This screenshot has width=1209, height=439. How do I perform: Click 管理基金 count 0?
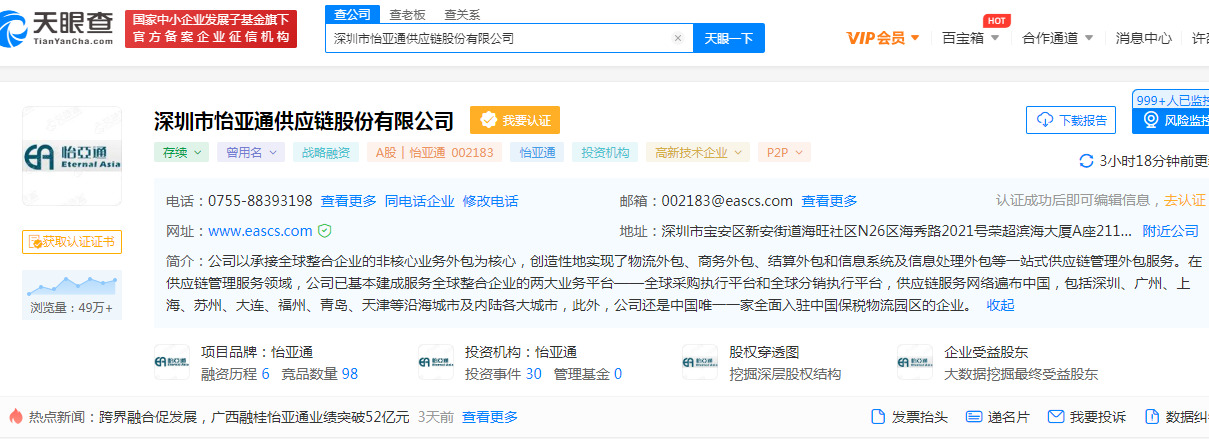(618, 374)
